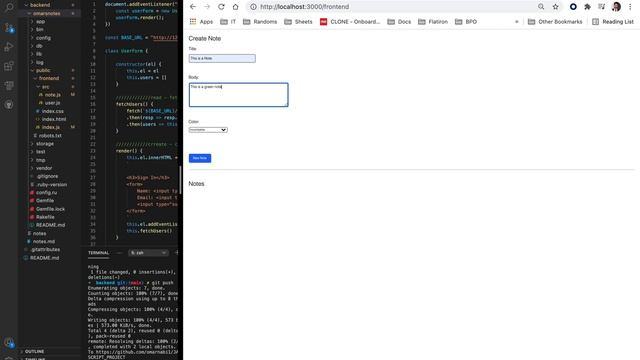This screenshot has width=640, height=360.
Task: Open robots.txt file
Action: point(47,136)
